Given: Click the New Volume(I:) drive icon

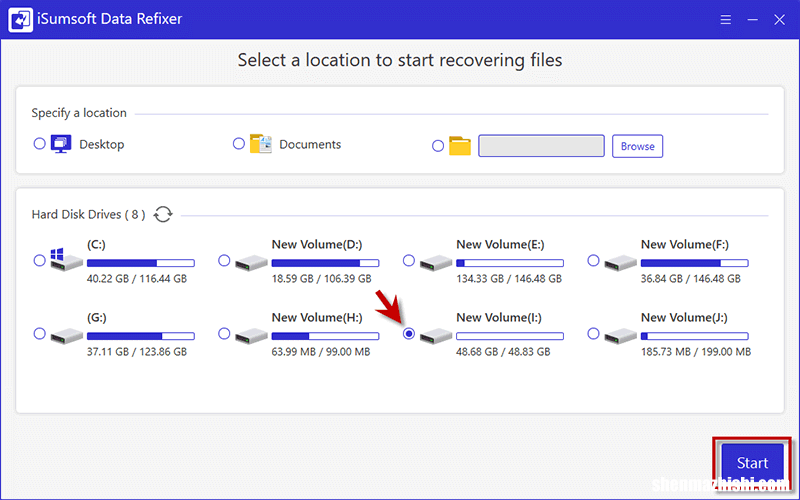Looking at the screenshot, I should (436, 336).
